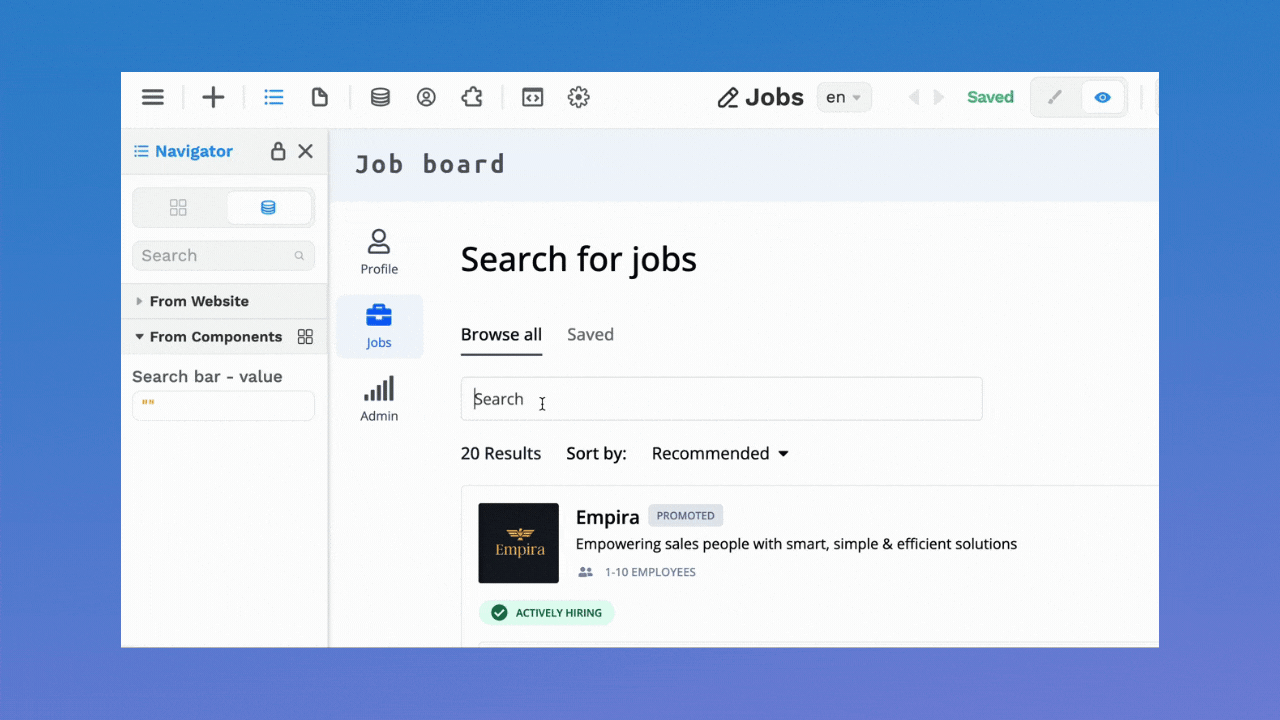Switch to edit mode with the brush toggle
Screen dimensions: 1280x720
(1055, 97)
